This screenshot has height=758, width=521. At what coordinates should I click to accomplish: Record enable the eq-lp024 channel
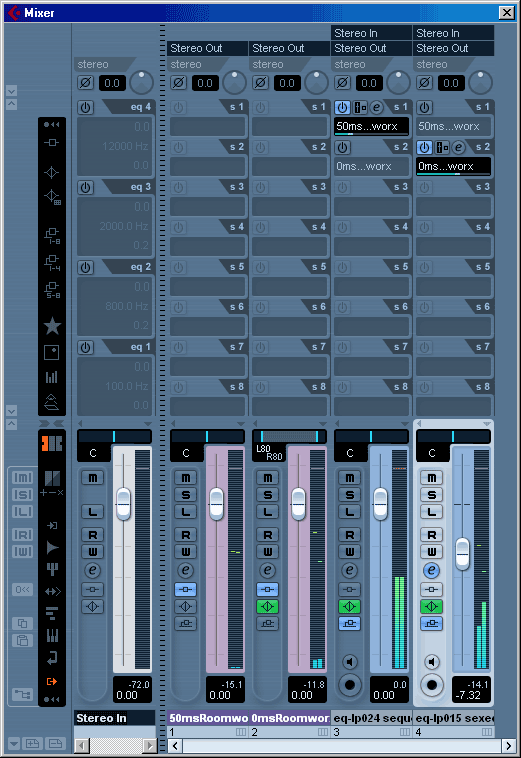(349, 685)
